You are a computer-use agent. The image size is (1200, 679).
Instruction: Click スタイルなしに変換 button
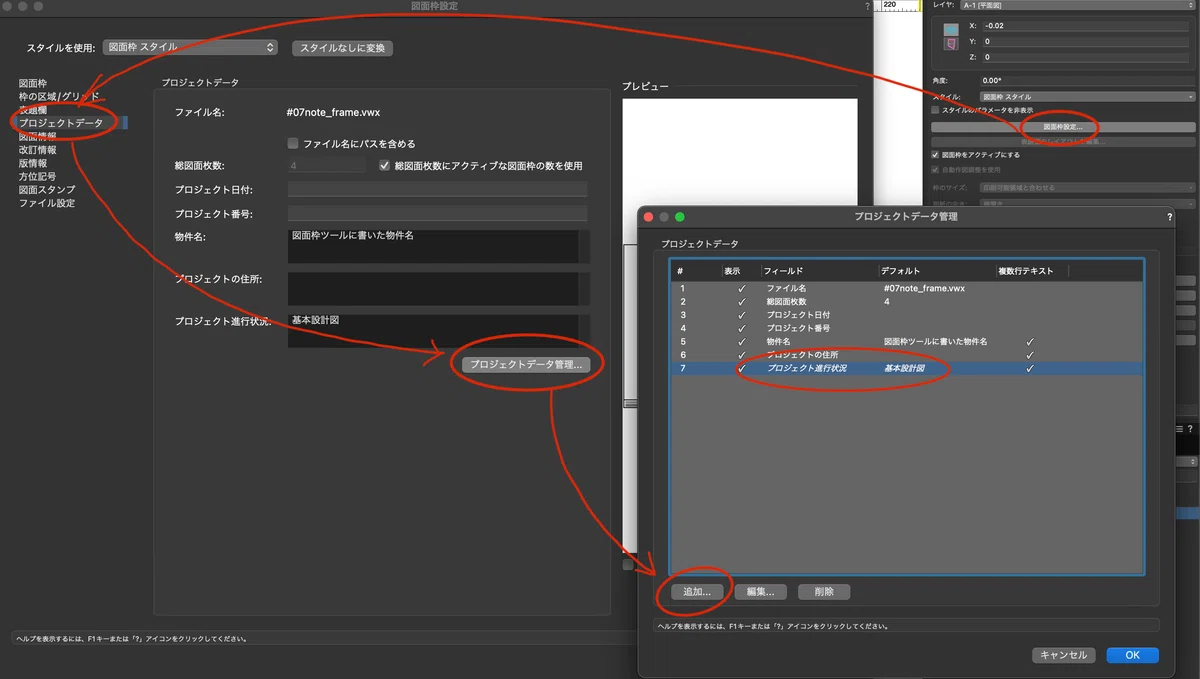(342, 48)
